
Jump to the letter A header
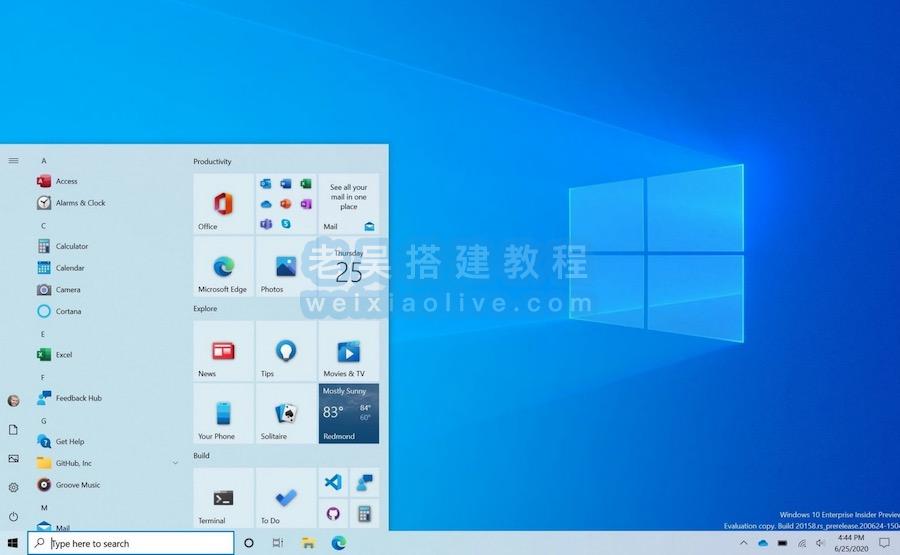(44, 161)
